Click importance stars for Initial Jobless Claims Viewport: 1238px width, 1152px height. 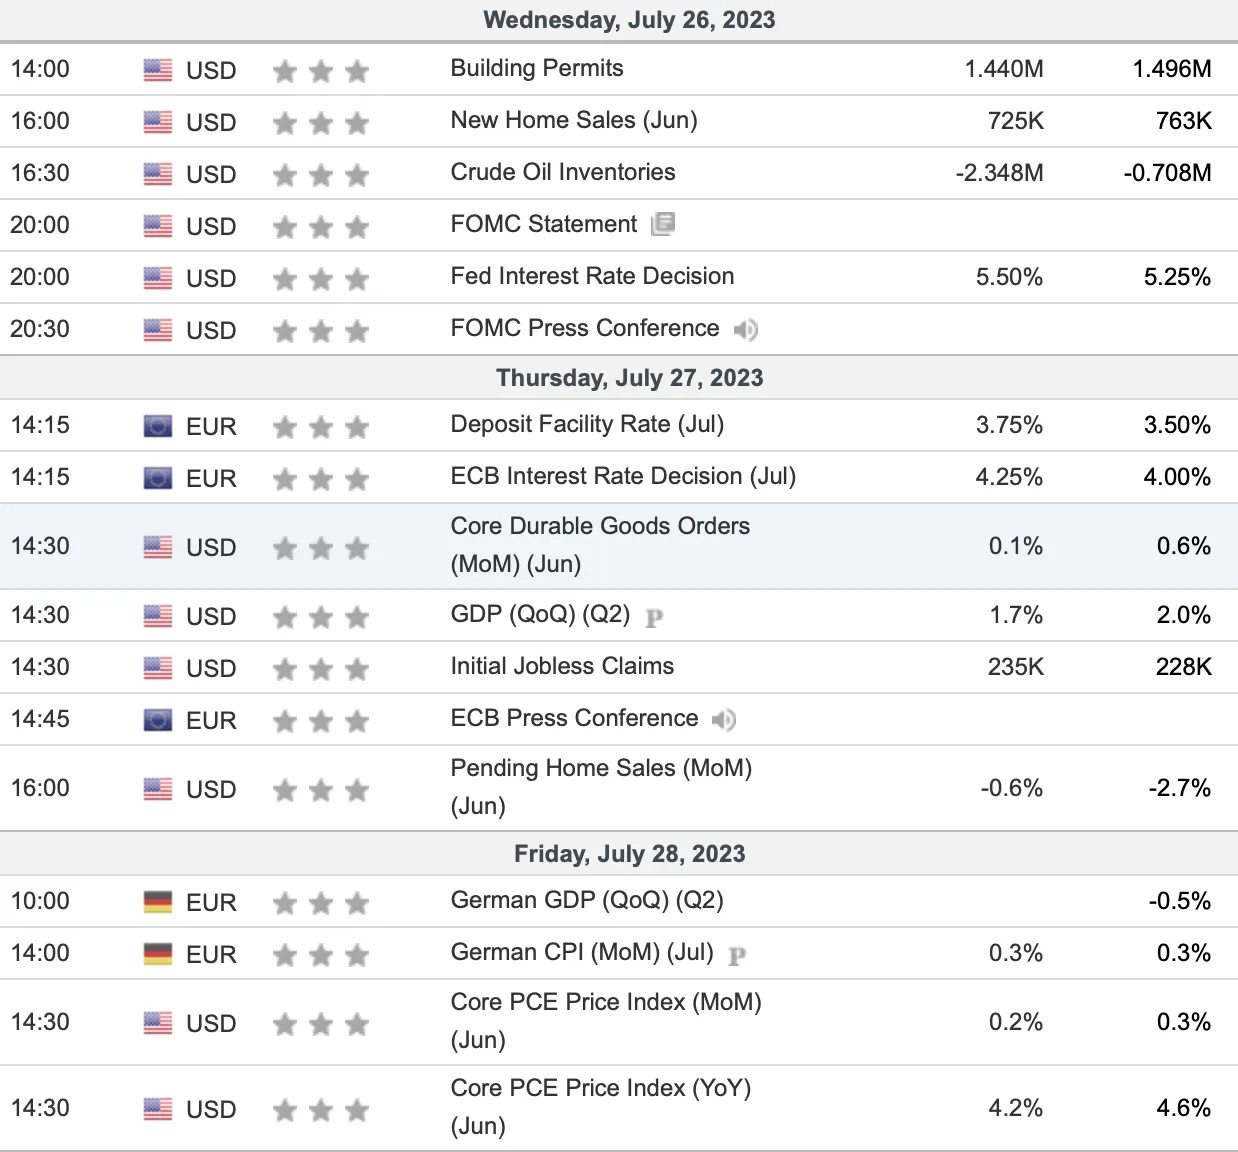tap(321, 669)
